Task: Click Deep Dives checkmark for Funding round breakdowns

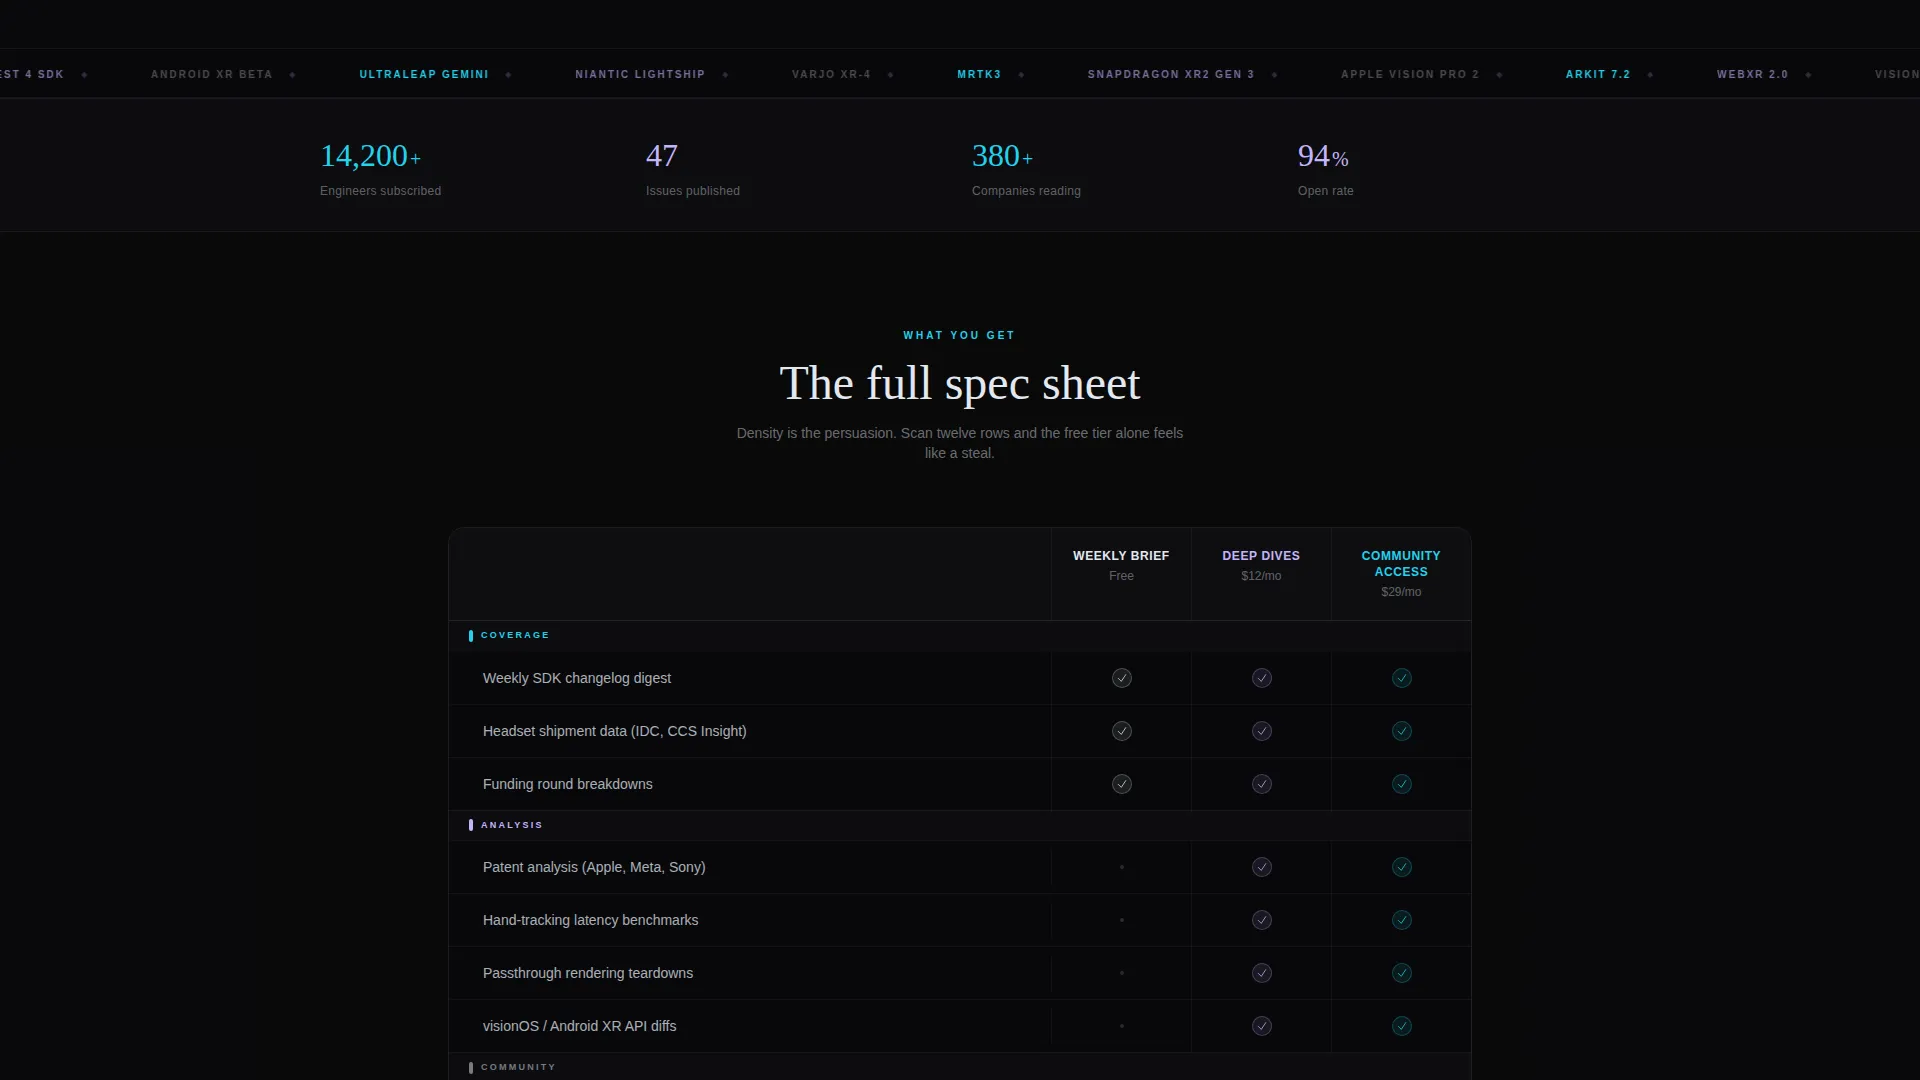Action: 1261,784
